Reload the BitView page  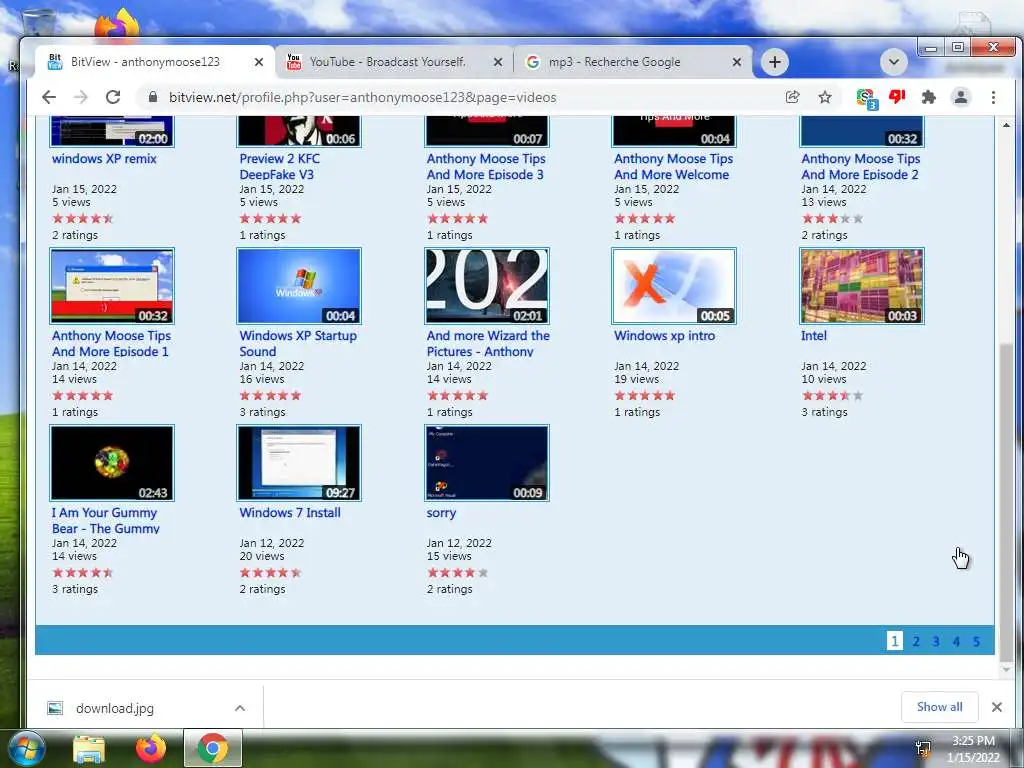point(113,97)
